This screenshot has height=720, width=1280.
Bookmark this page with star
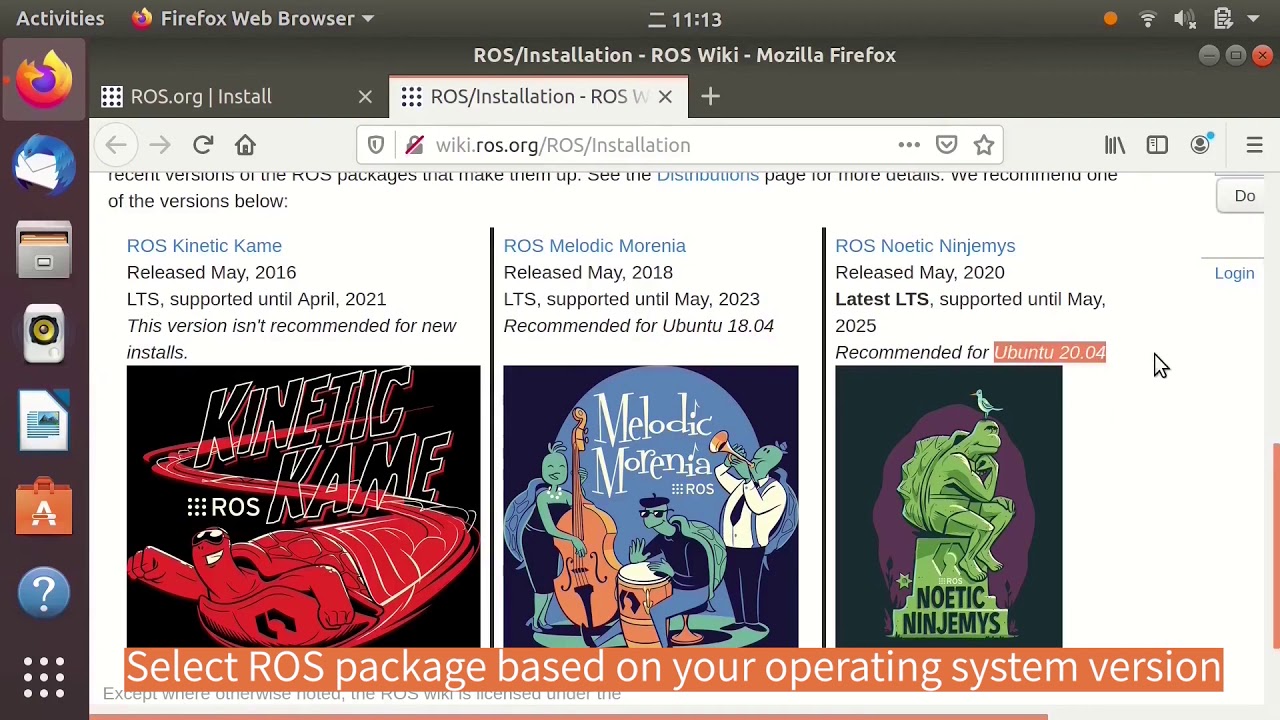[984, 145]
